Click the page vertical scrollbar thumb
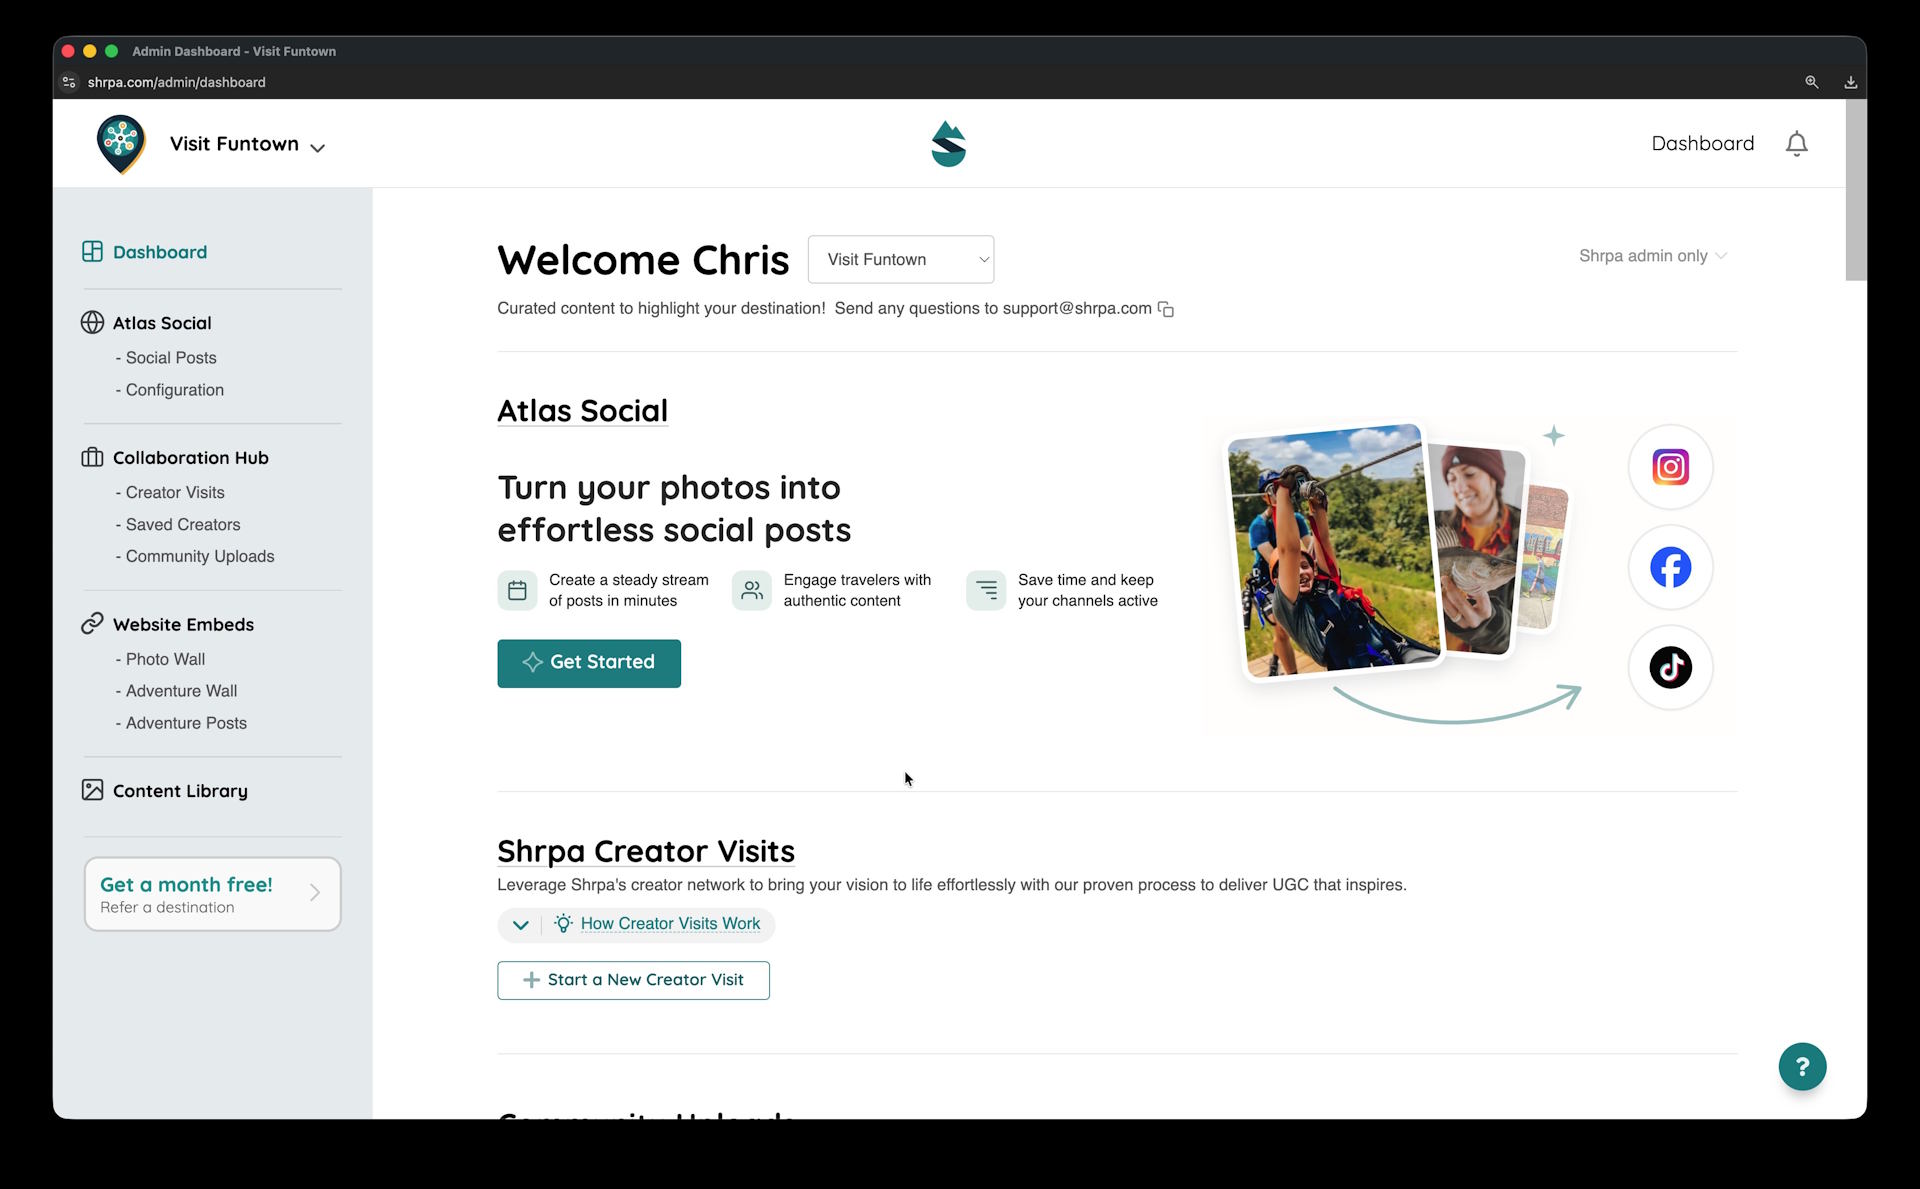 click(x=1855, y=190)
